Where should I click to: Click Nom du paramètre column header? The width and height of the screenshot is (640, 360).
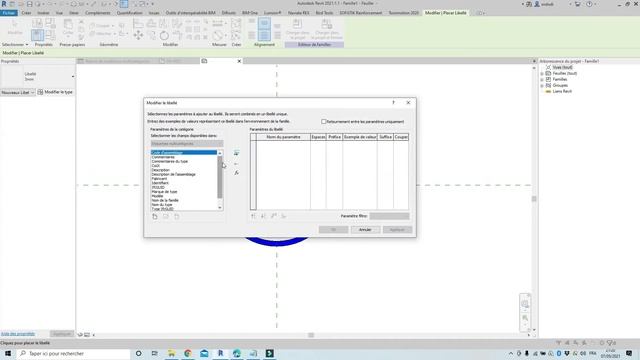283,137
